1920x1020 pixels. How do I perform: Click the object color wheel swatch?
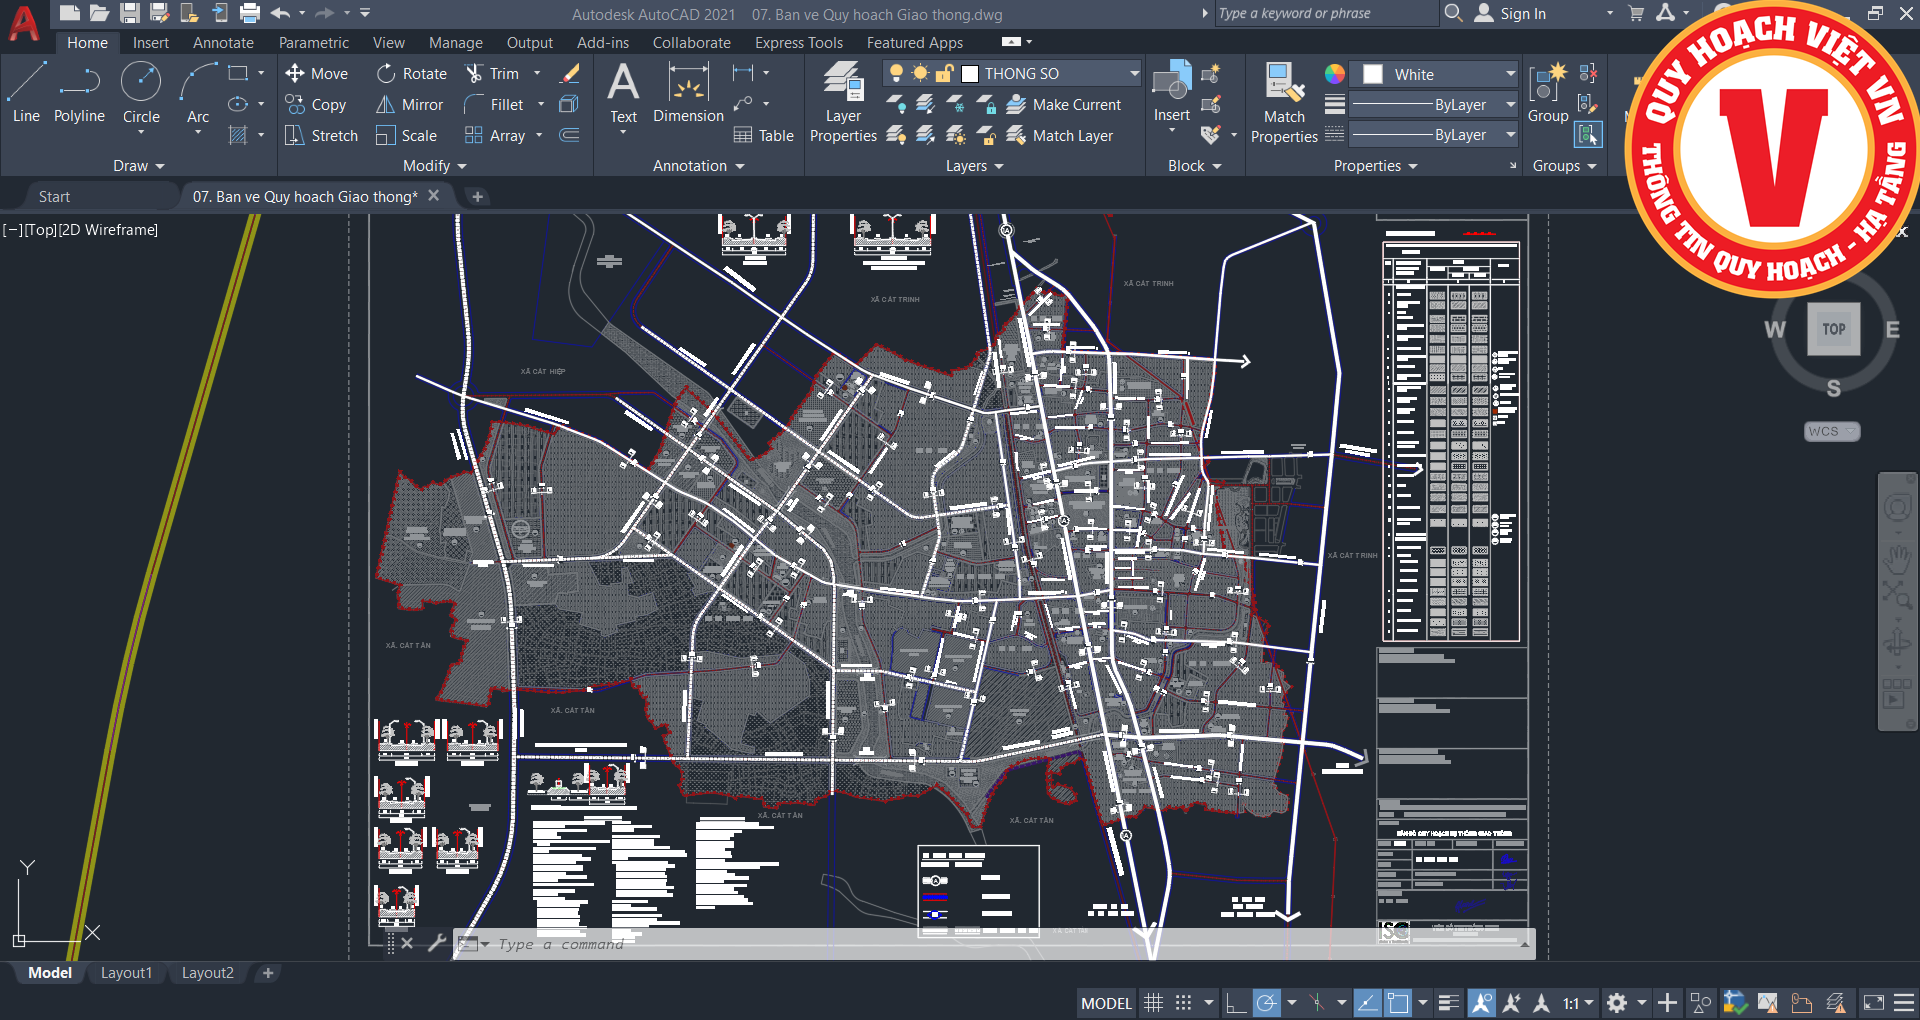(1335, 75)
